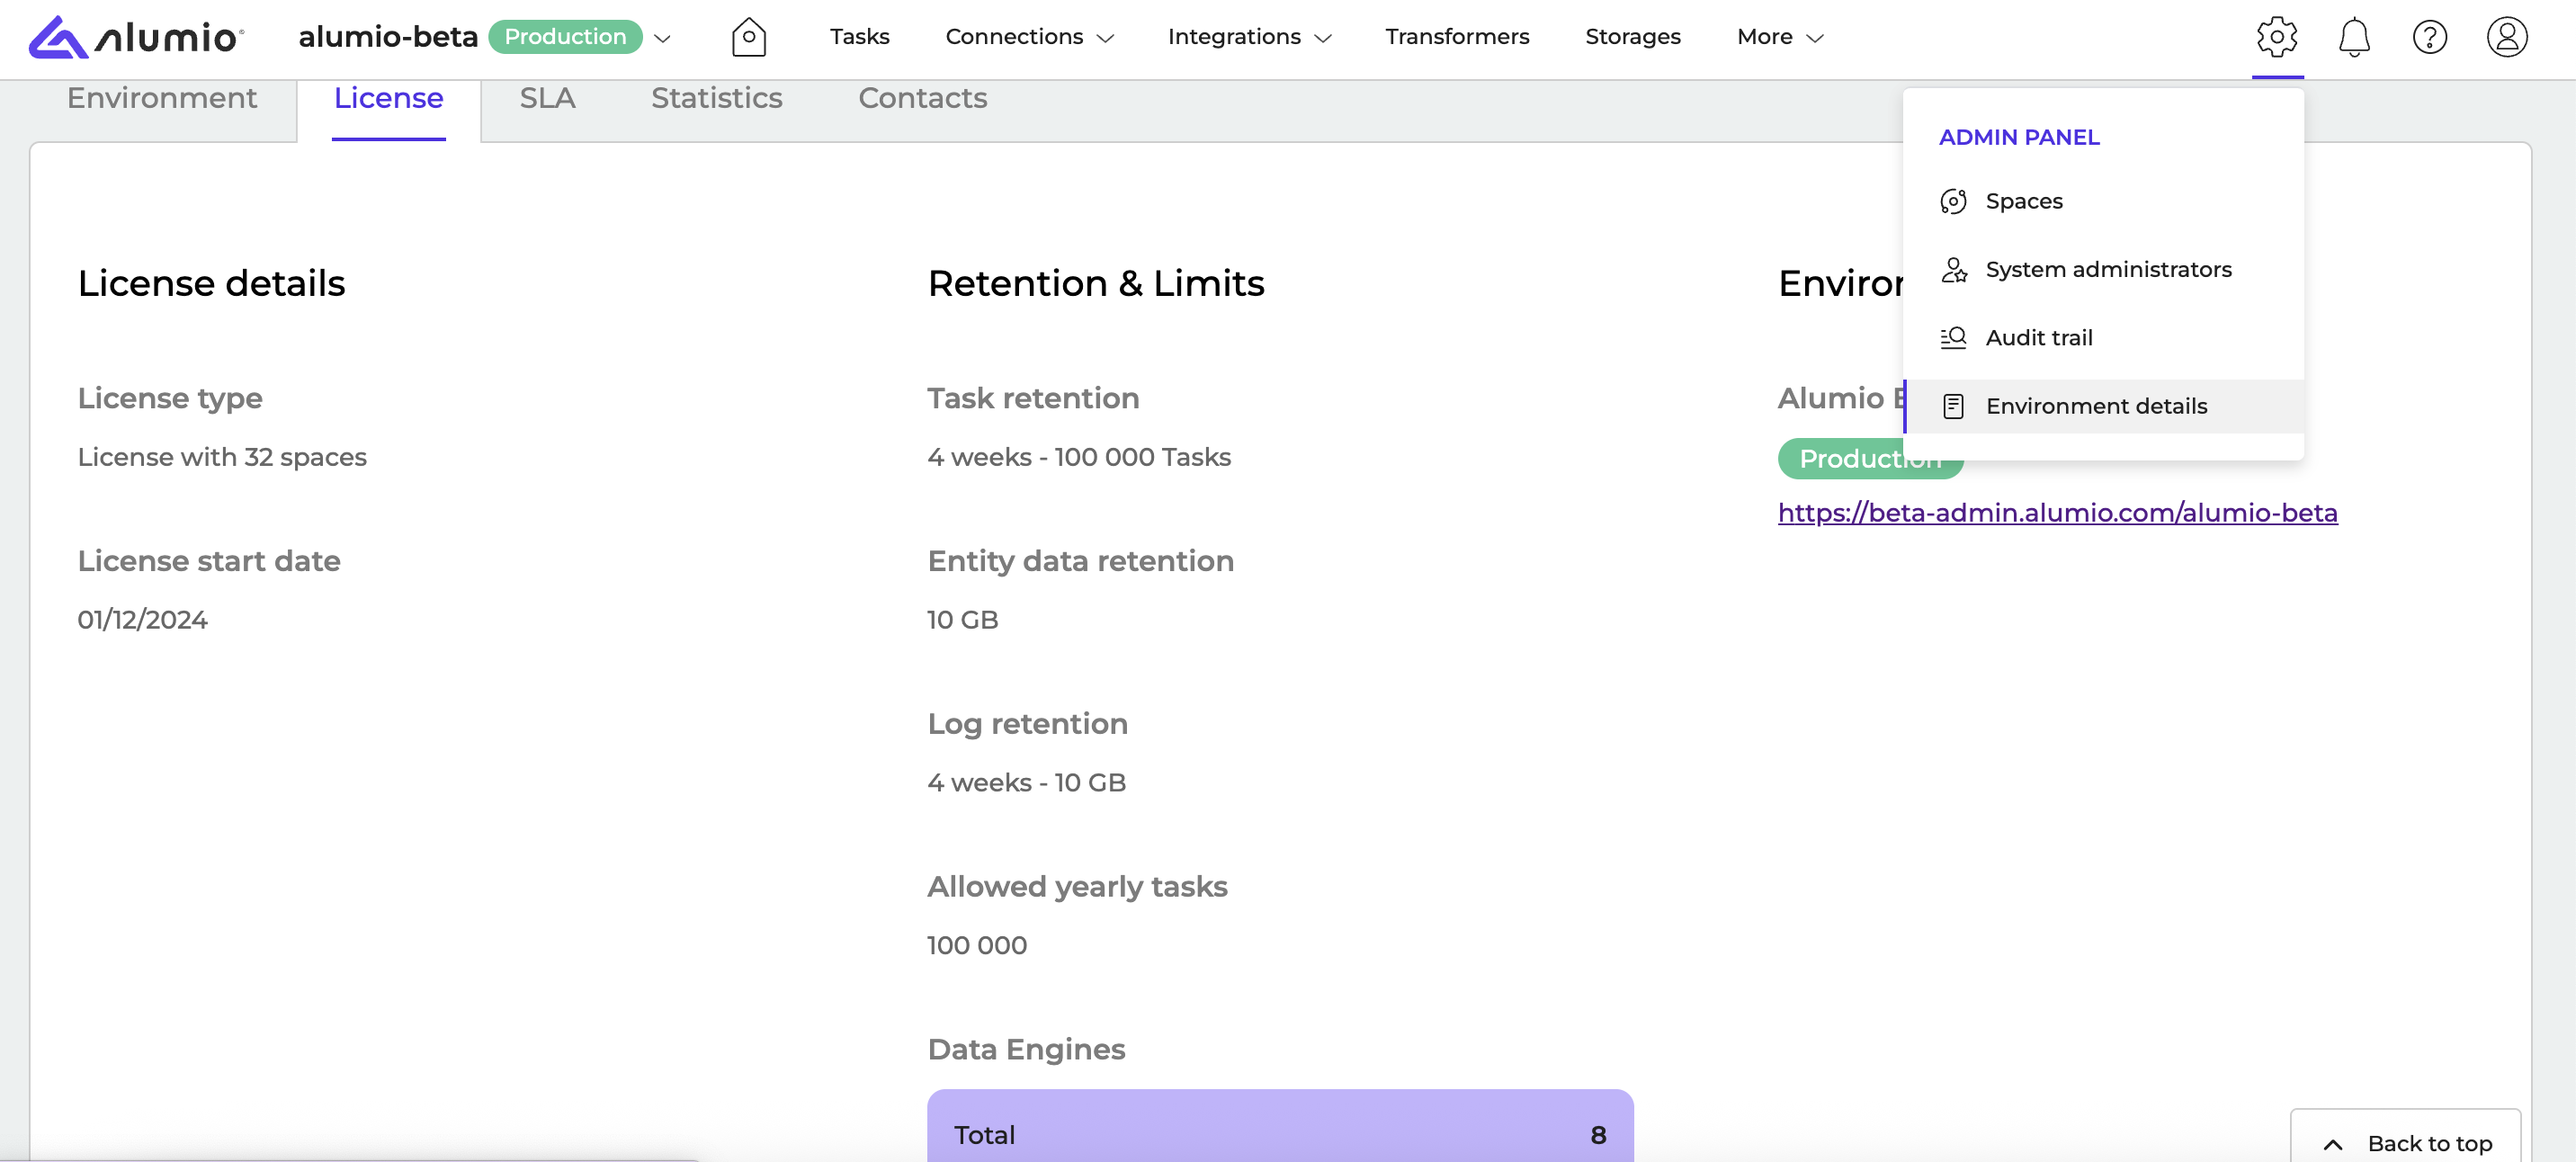The image size is (2576, 1162).
Task: Click the Spaces icon in admin panel
Action: coord(1953,201)
